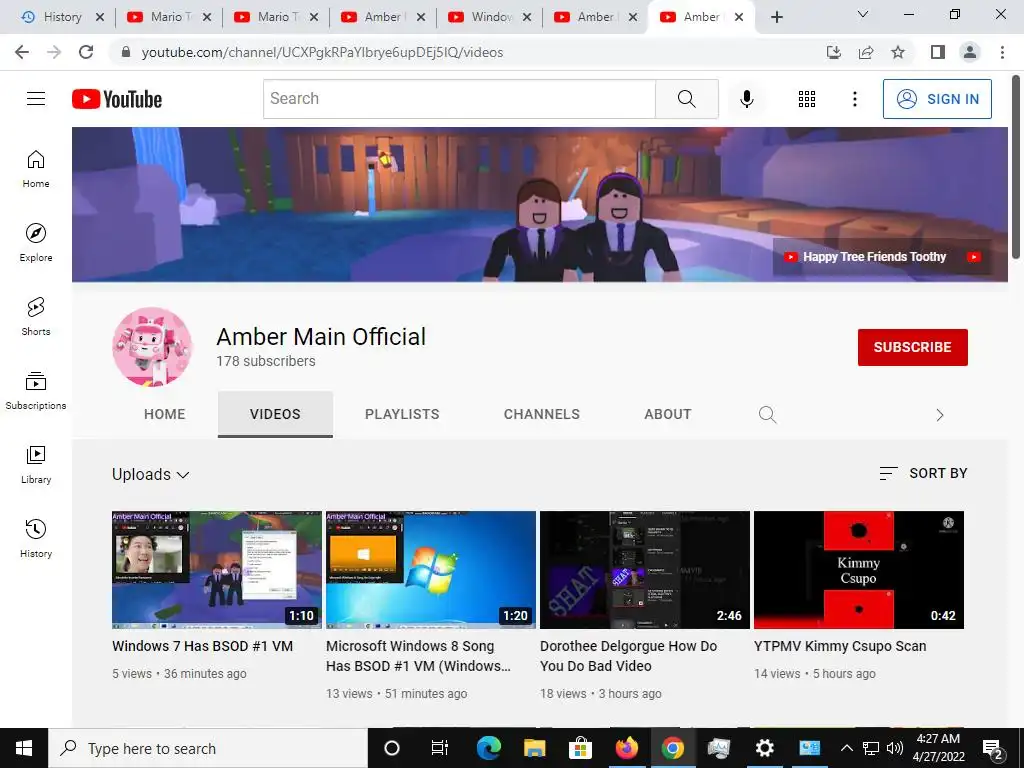Viewport: 1024px width, 768px height.
Task: Open Shorts in the sidebar
Action: tap(36, 317)
